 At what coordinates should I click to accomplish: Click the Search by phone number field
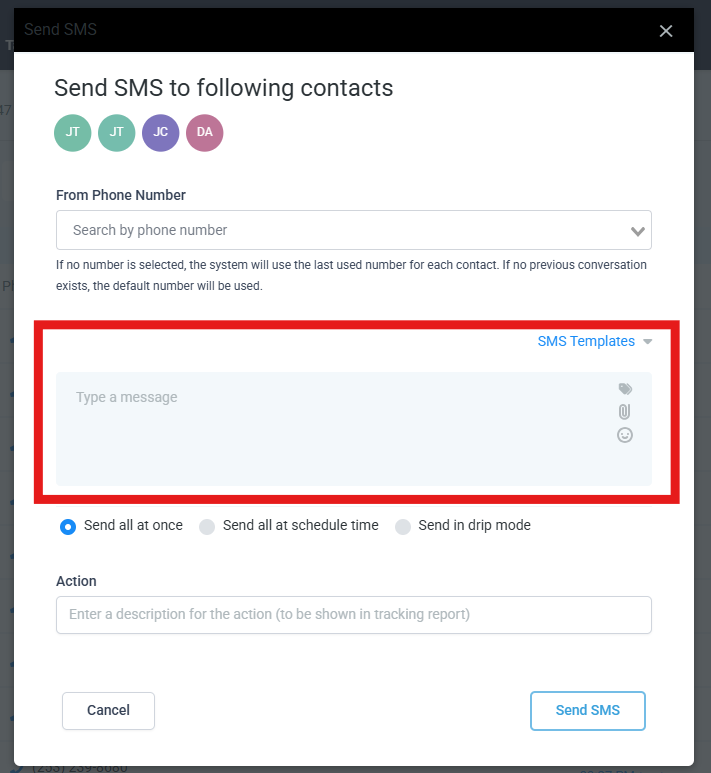(x=340, y=230)
